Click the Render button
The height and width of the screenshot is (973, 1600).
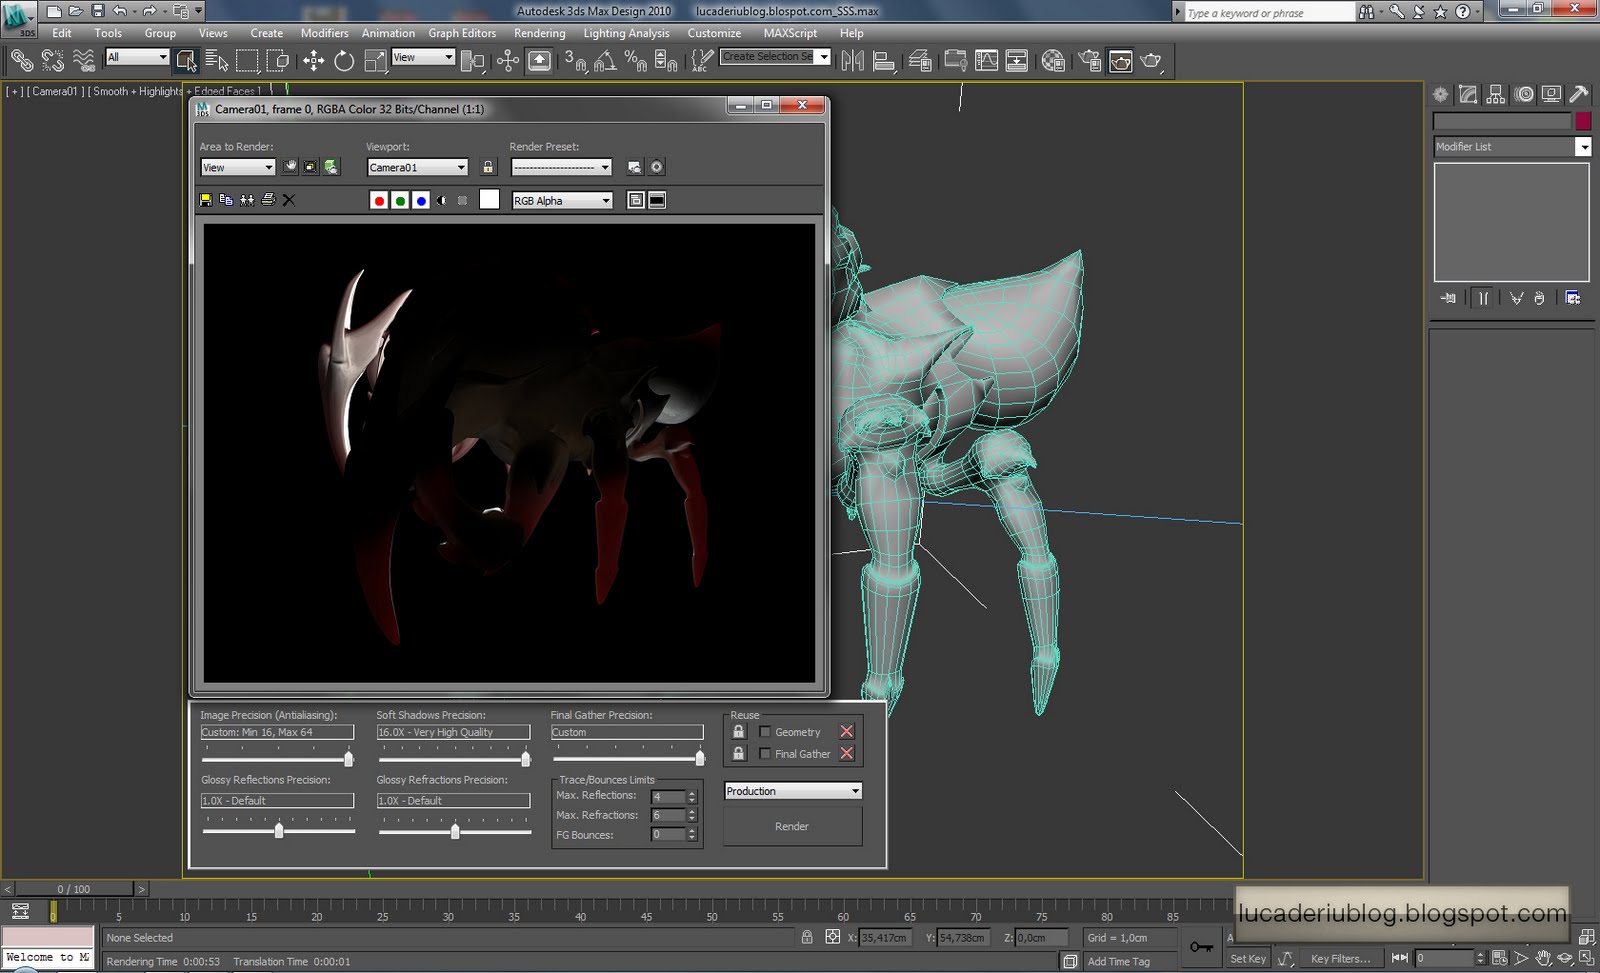[x=792, y=826]
